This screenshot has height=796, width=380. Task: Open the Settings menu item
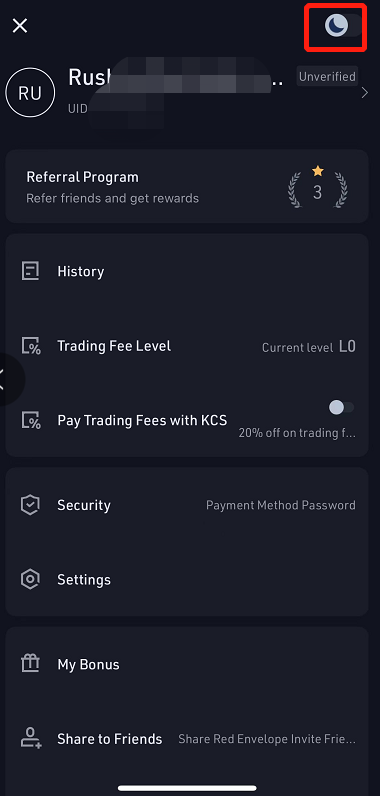(x=187, y=579)
